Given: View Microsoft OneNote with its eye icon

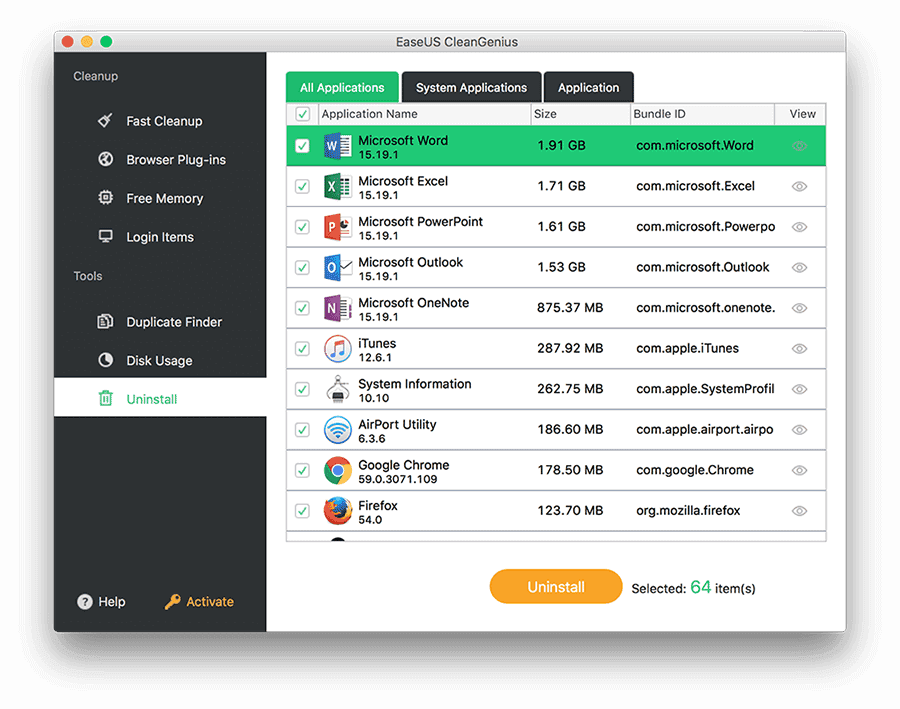Looking at the screenshot, I should (800, 308).
